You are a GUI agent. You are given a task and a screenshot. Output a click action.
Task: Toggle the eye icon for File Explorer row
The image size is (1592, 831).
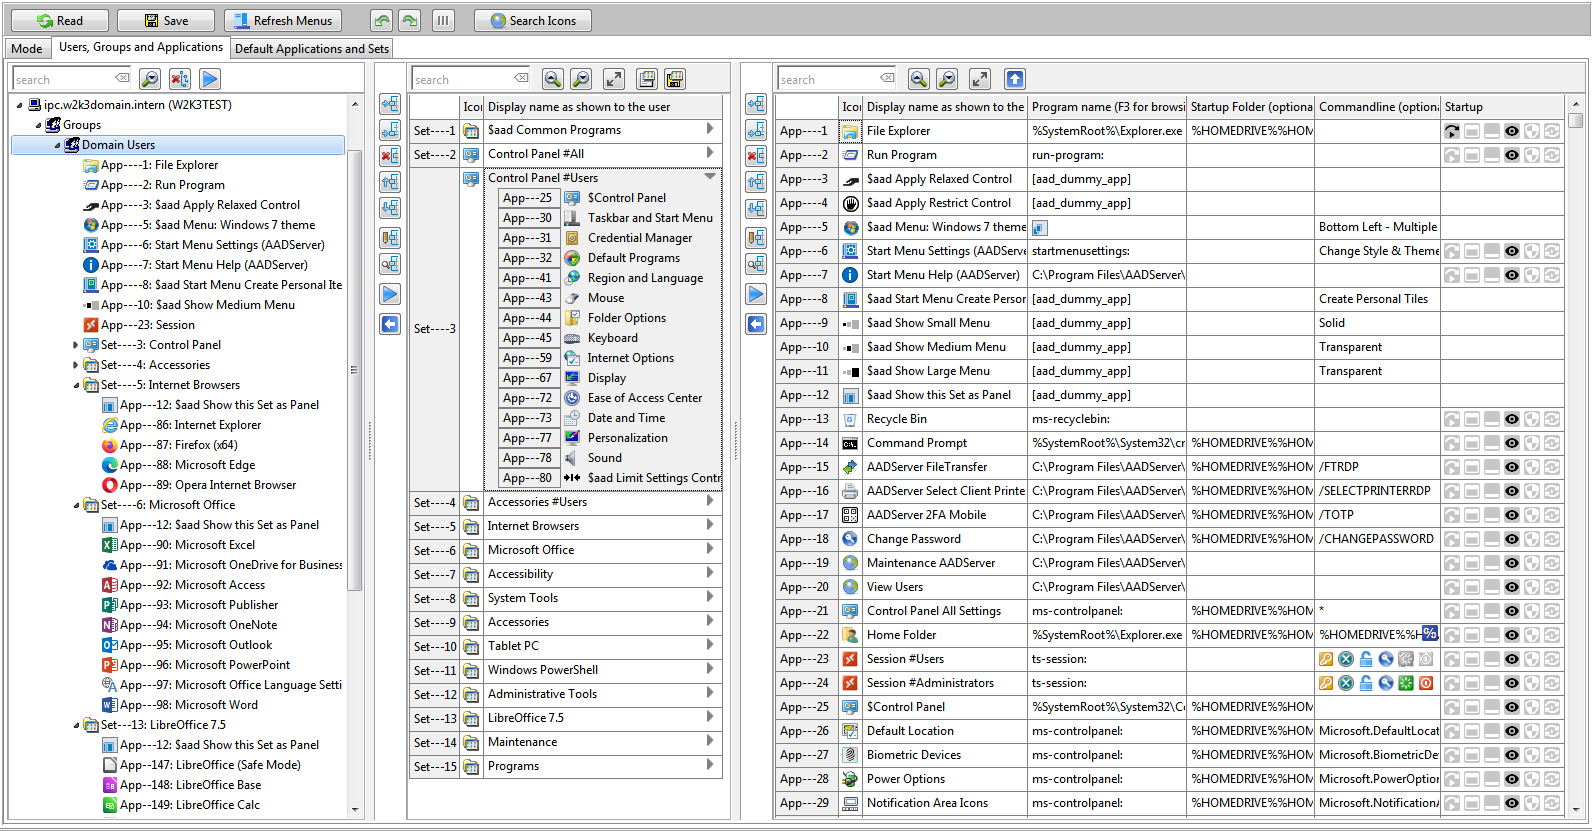coord(1511,131)
